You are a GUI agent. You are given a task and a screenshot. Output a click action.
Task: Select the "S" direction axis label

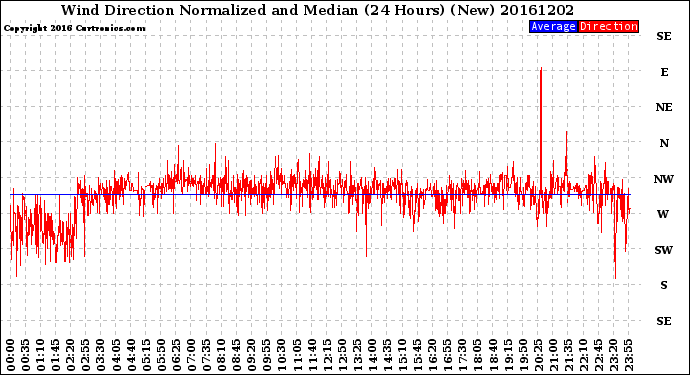pos(664,285)
